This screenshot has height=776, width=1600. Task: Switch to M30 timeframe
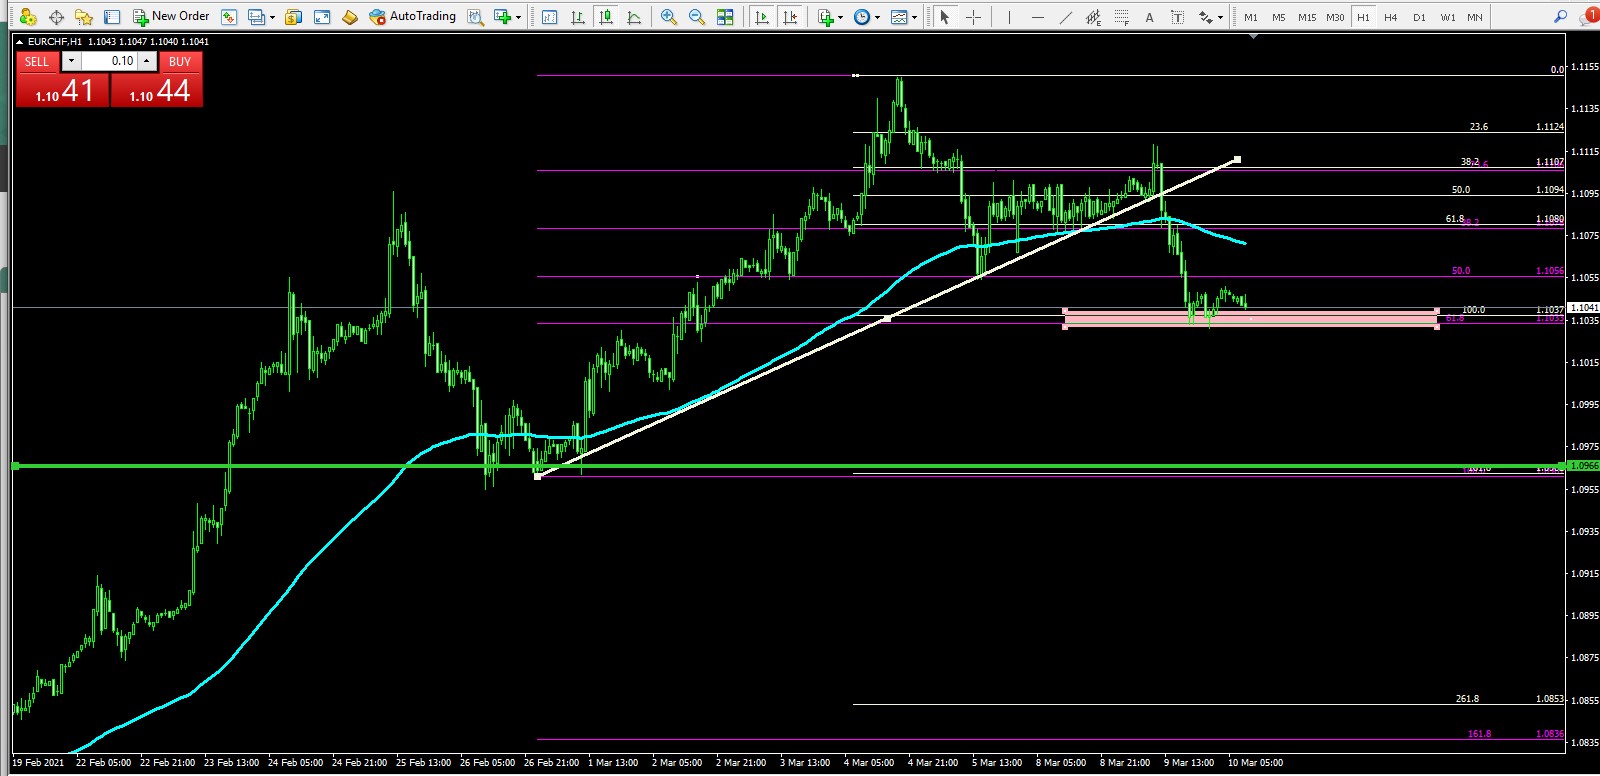point(1335,17)
